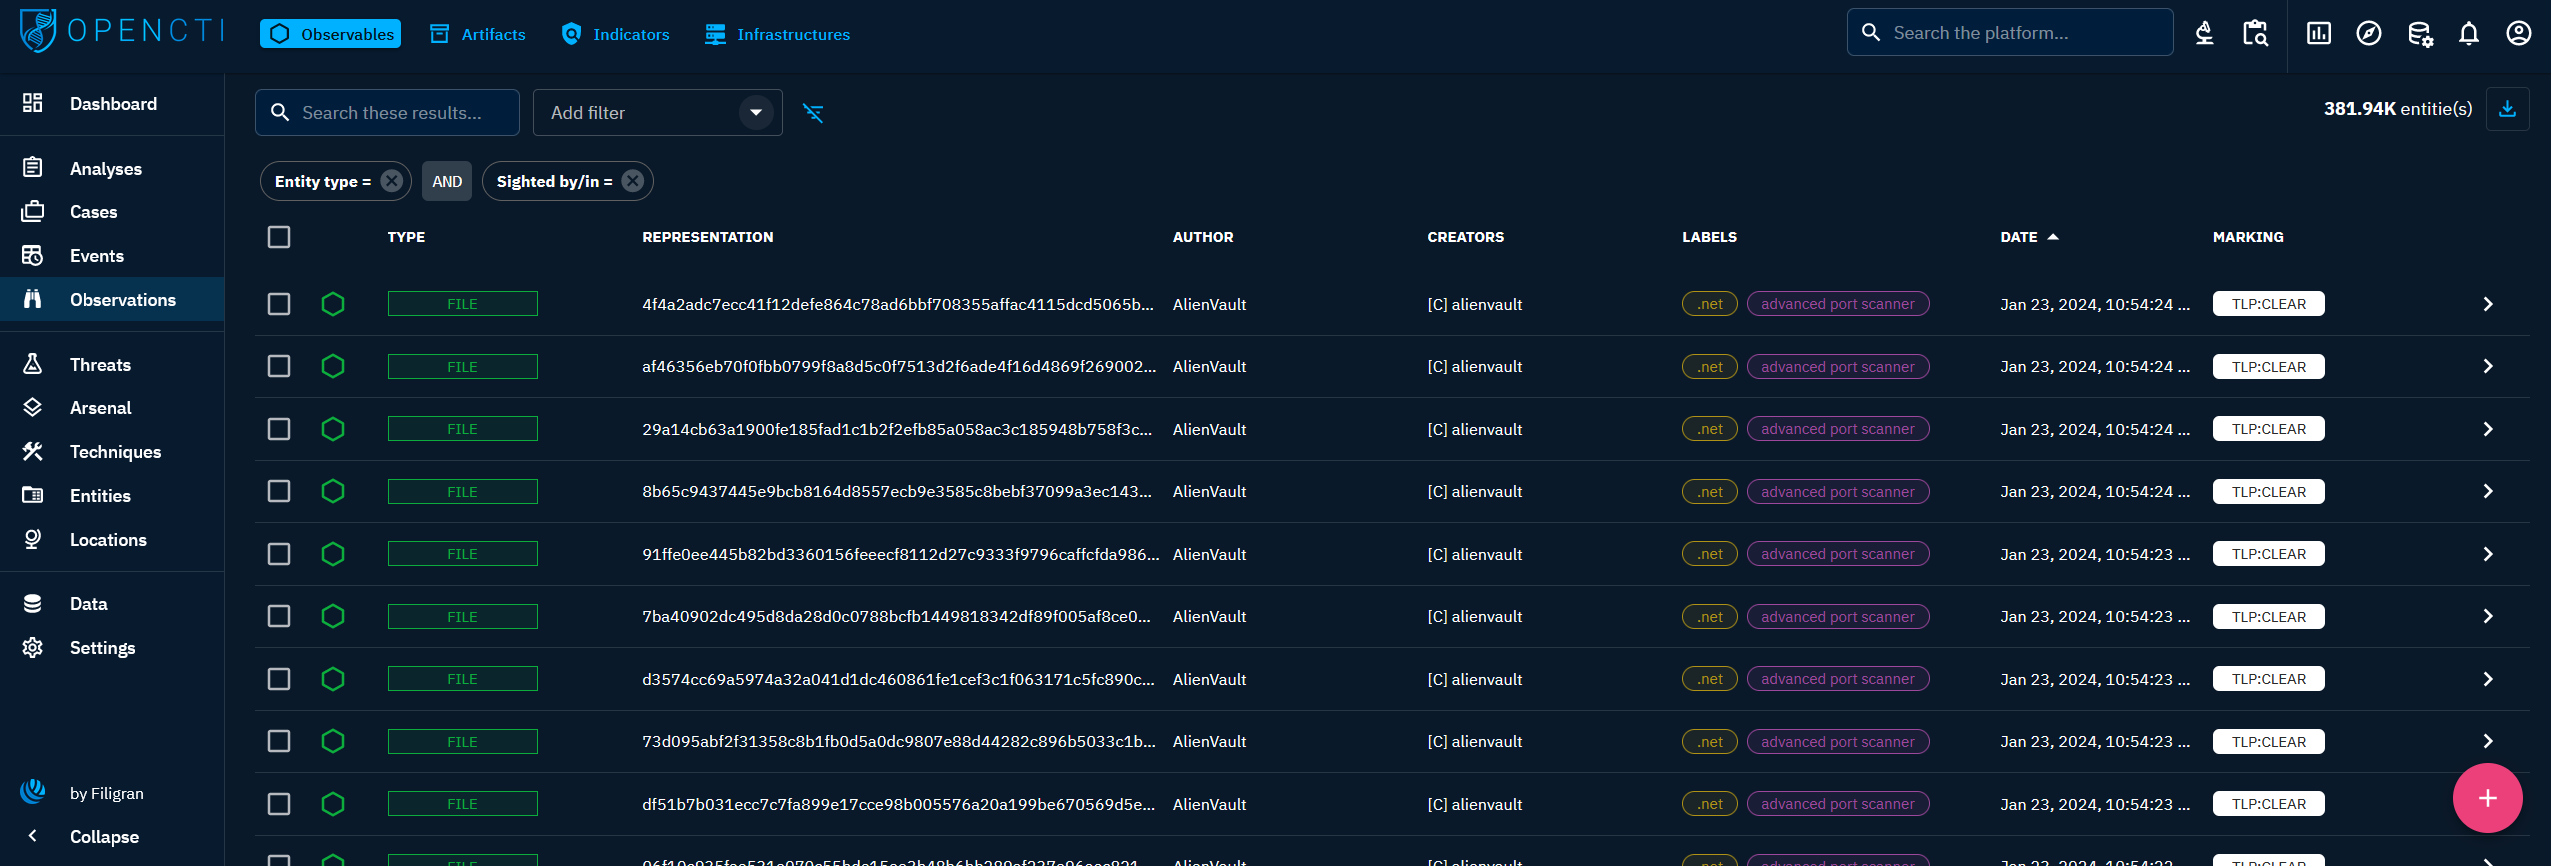The image size is (2551, 866).
Task: Click the export download icon
Action: pos(2507,109)
